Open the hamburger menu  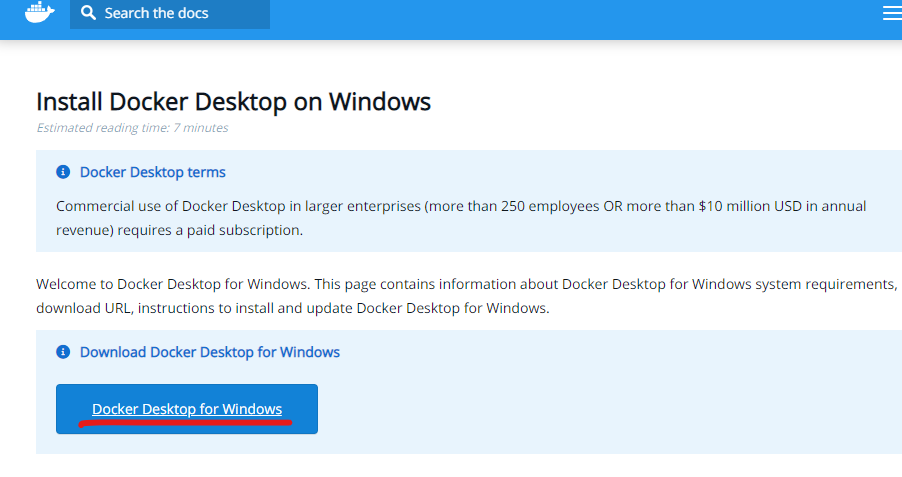pos(892,13)
